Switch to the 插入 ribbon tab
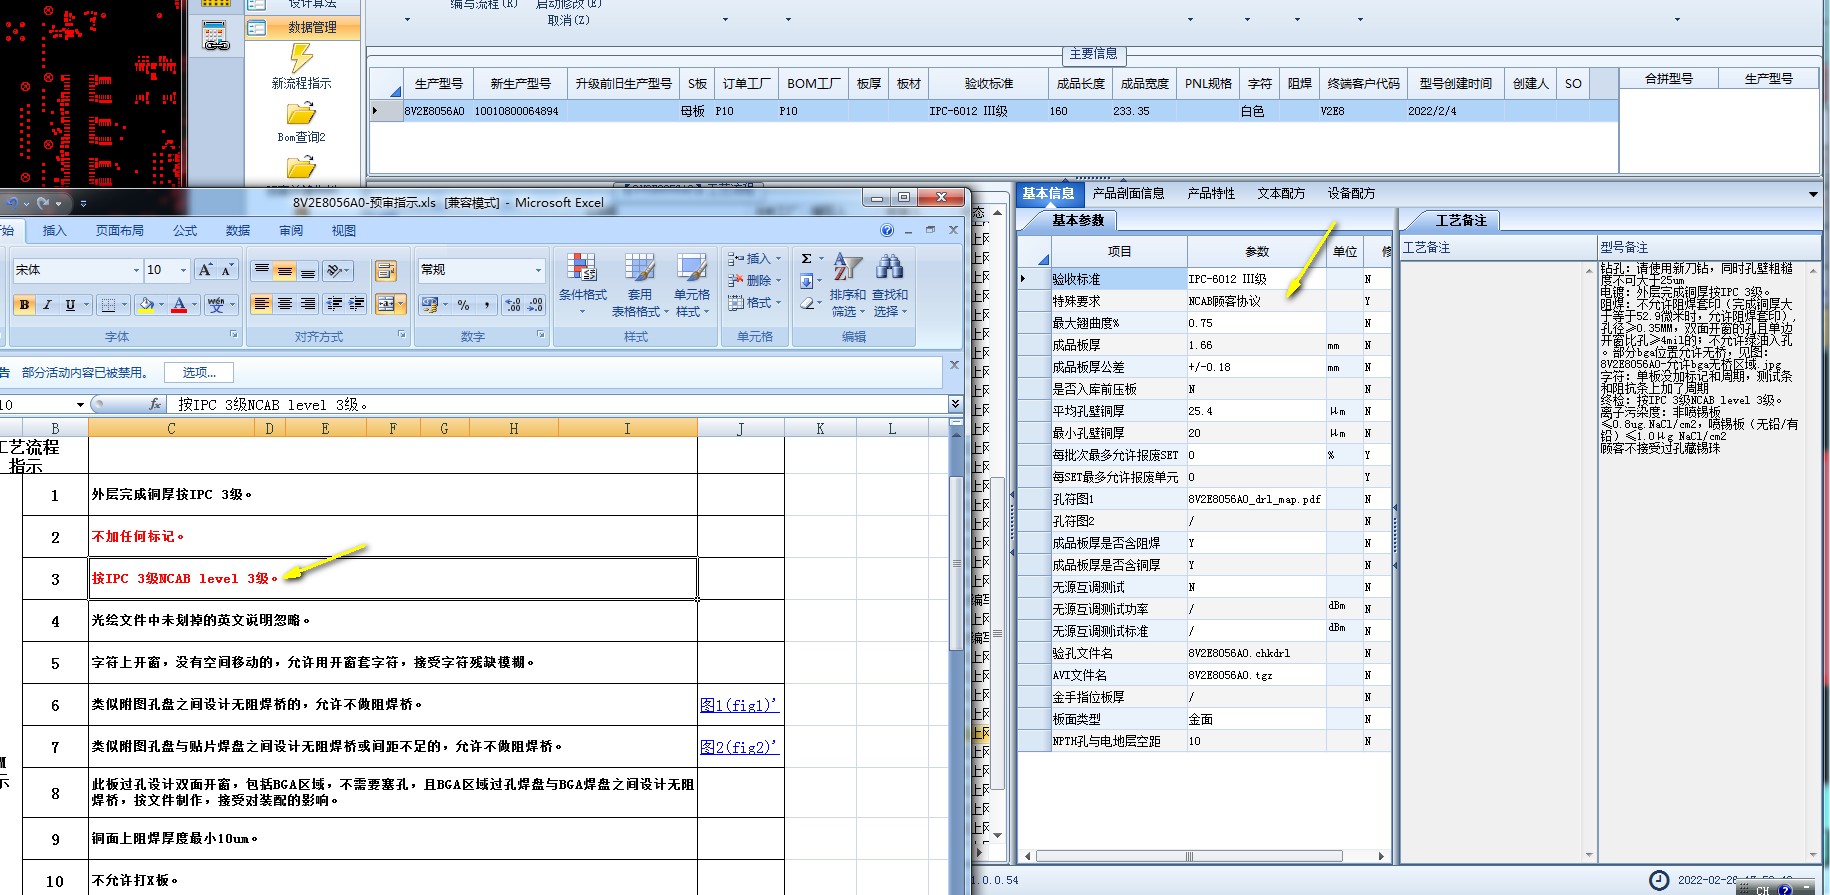The height and width of the screenshot is (895, 1830). pos(54,231)
